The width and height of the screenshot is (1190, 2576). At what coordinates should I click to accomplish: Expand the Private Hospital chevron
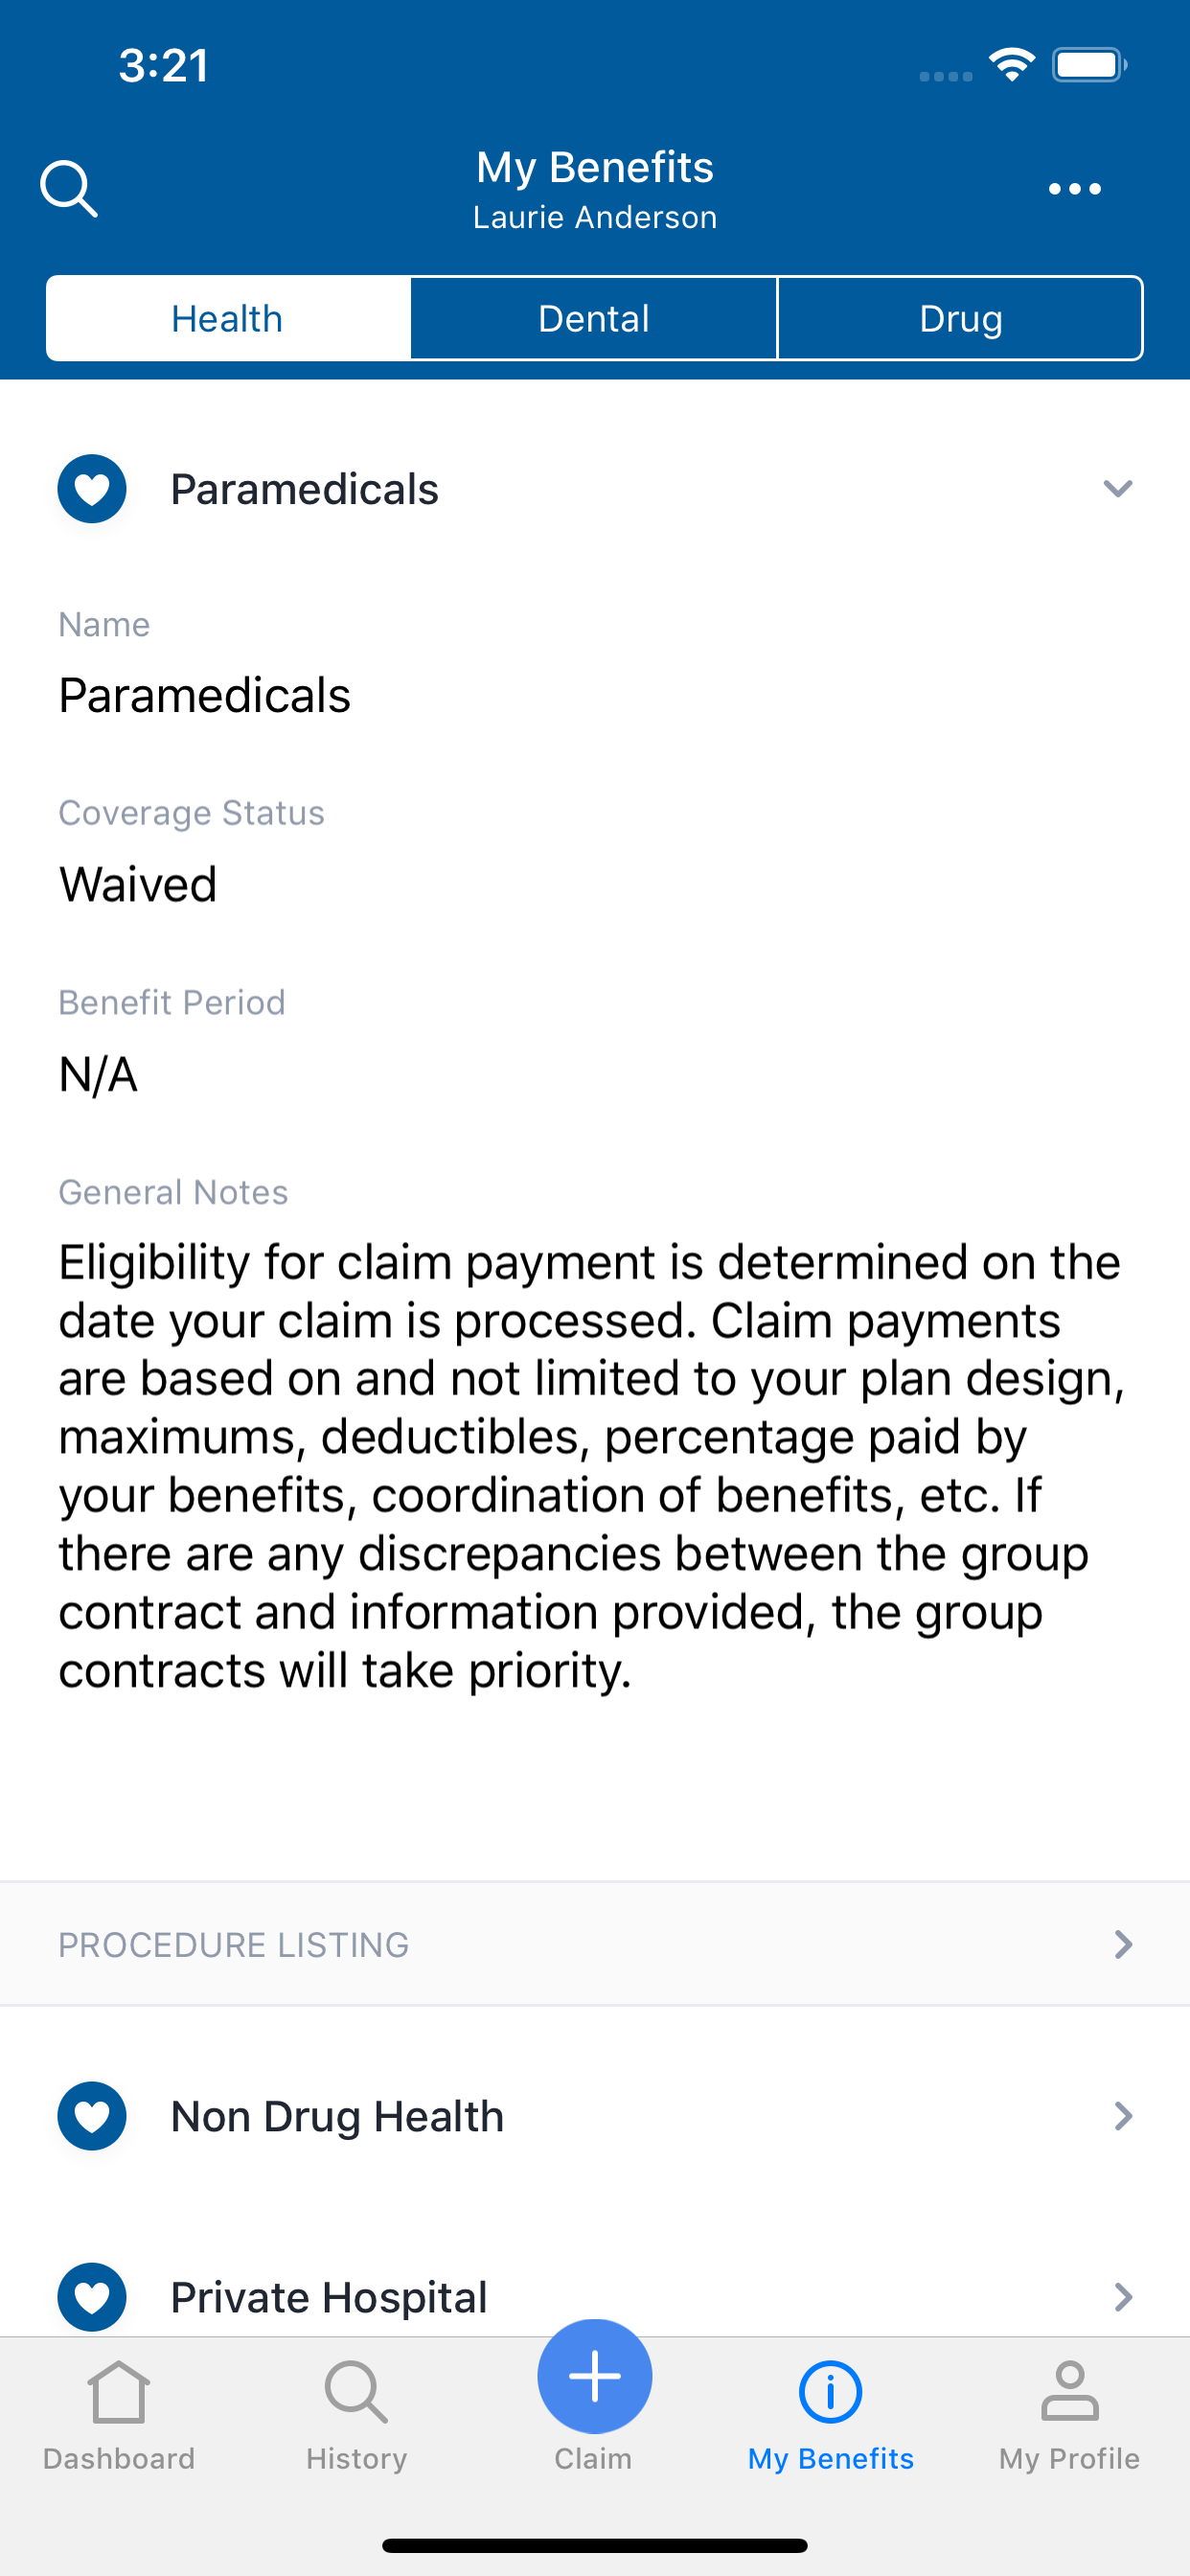pos(1123,2297)
